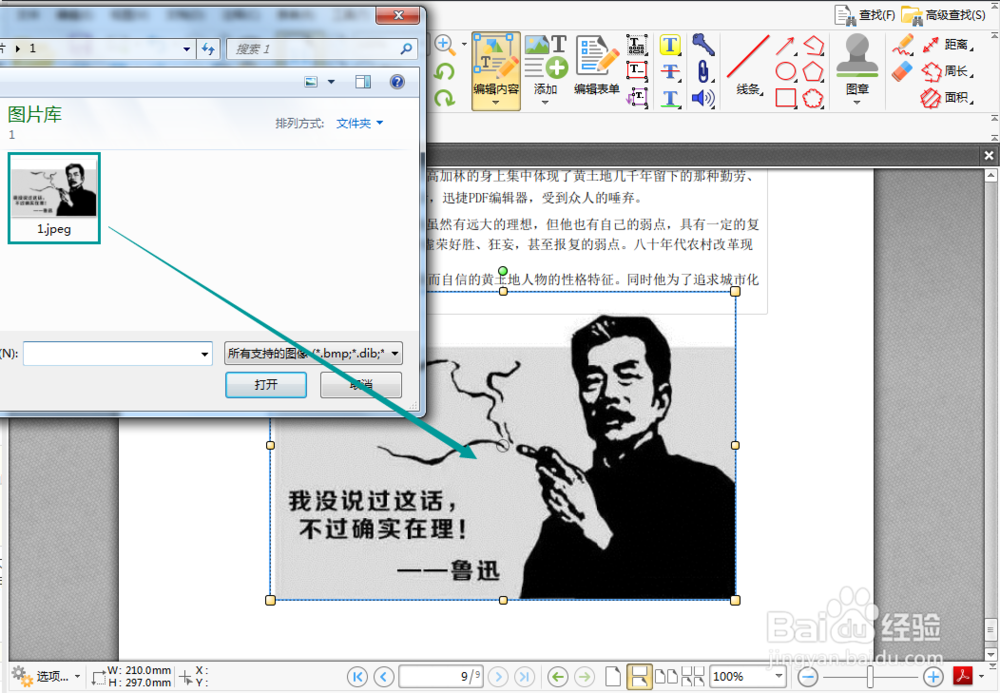
Task: Toggle single page view mode
Action: point(614,677)
